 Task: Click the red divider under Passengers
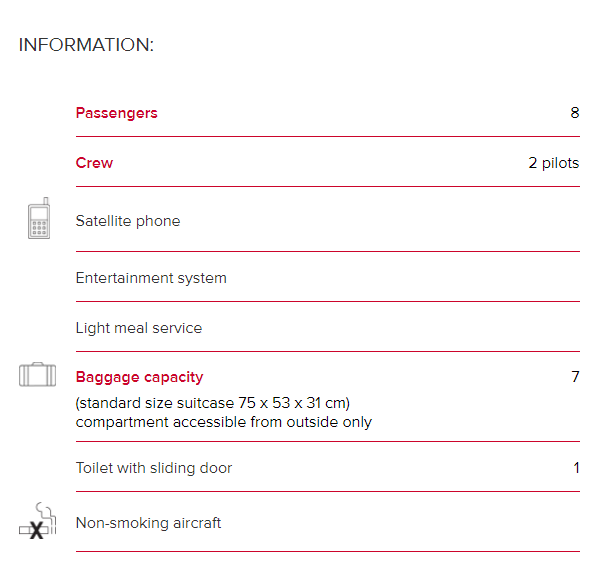328,136
